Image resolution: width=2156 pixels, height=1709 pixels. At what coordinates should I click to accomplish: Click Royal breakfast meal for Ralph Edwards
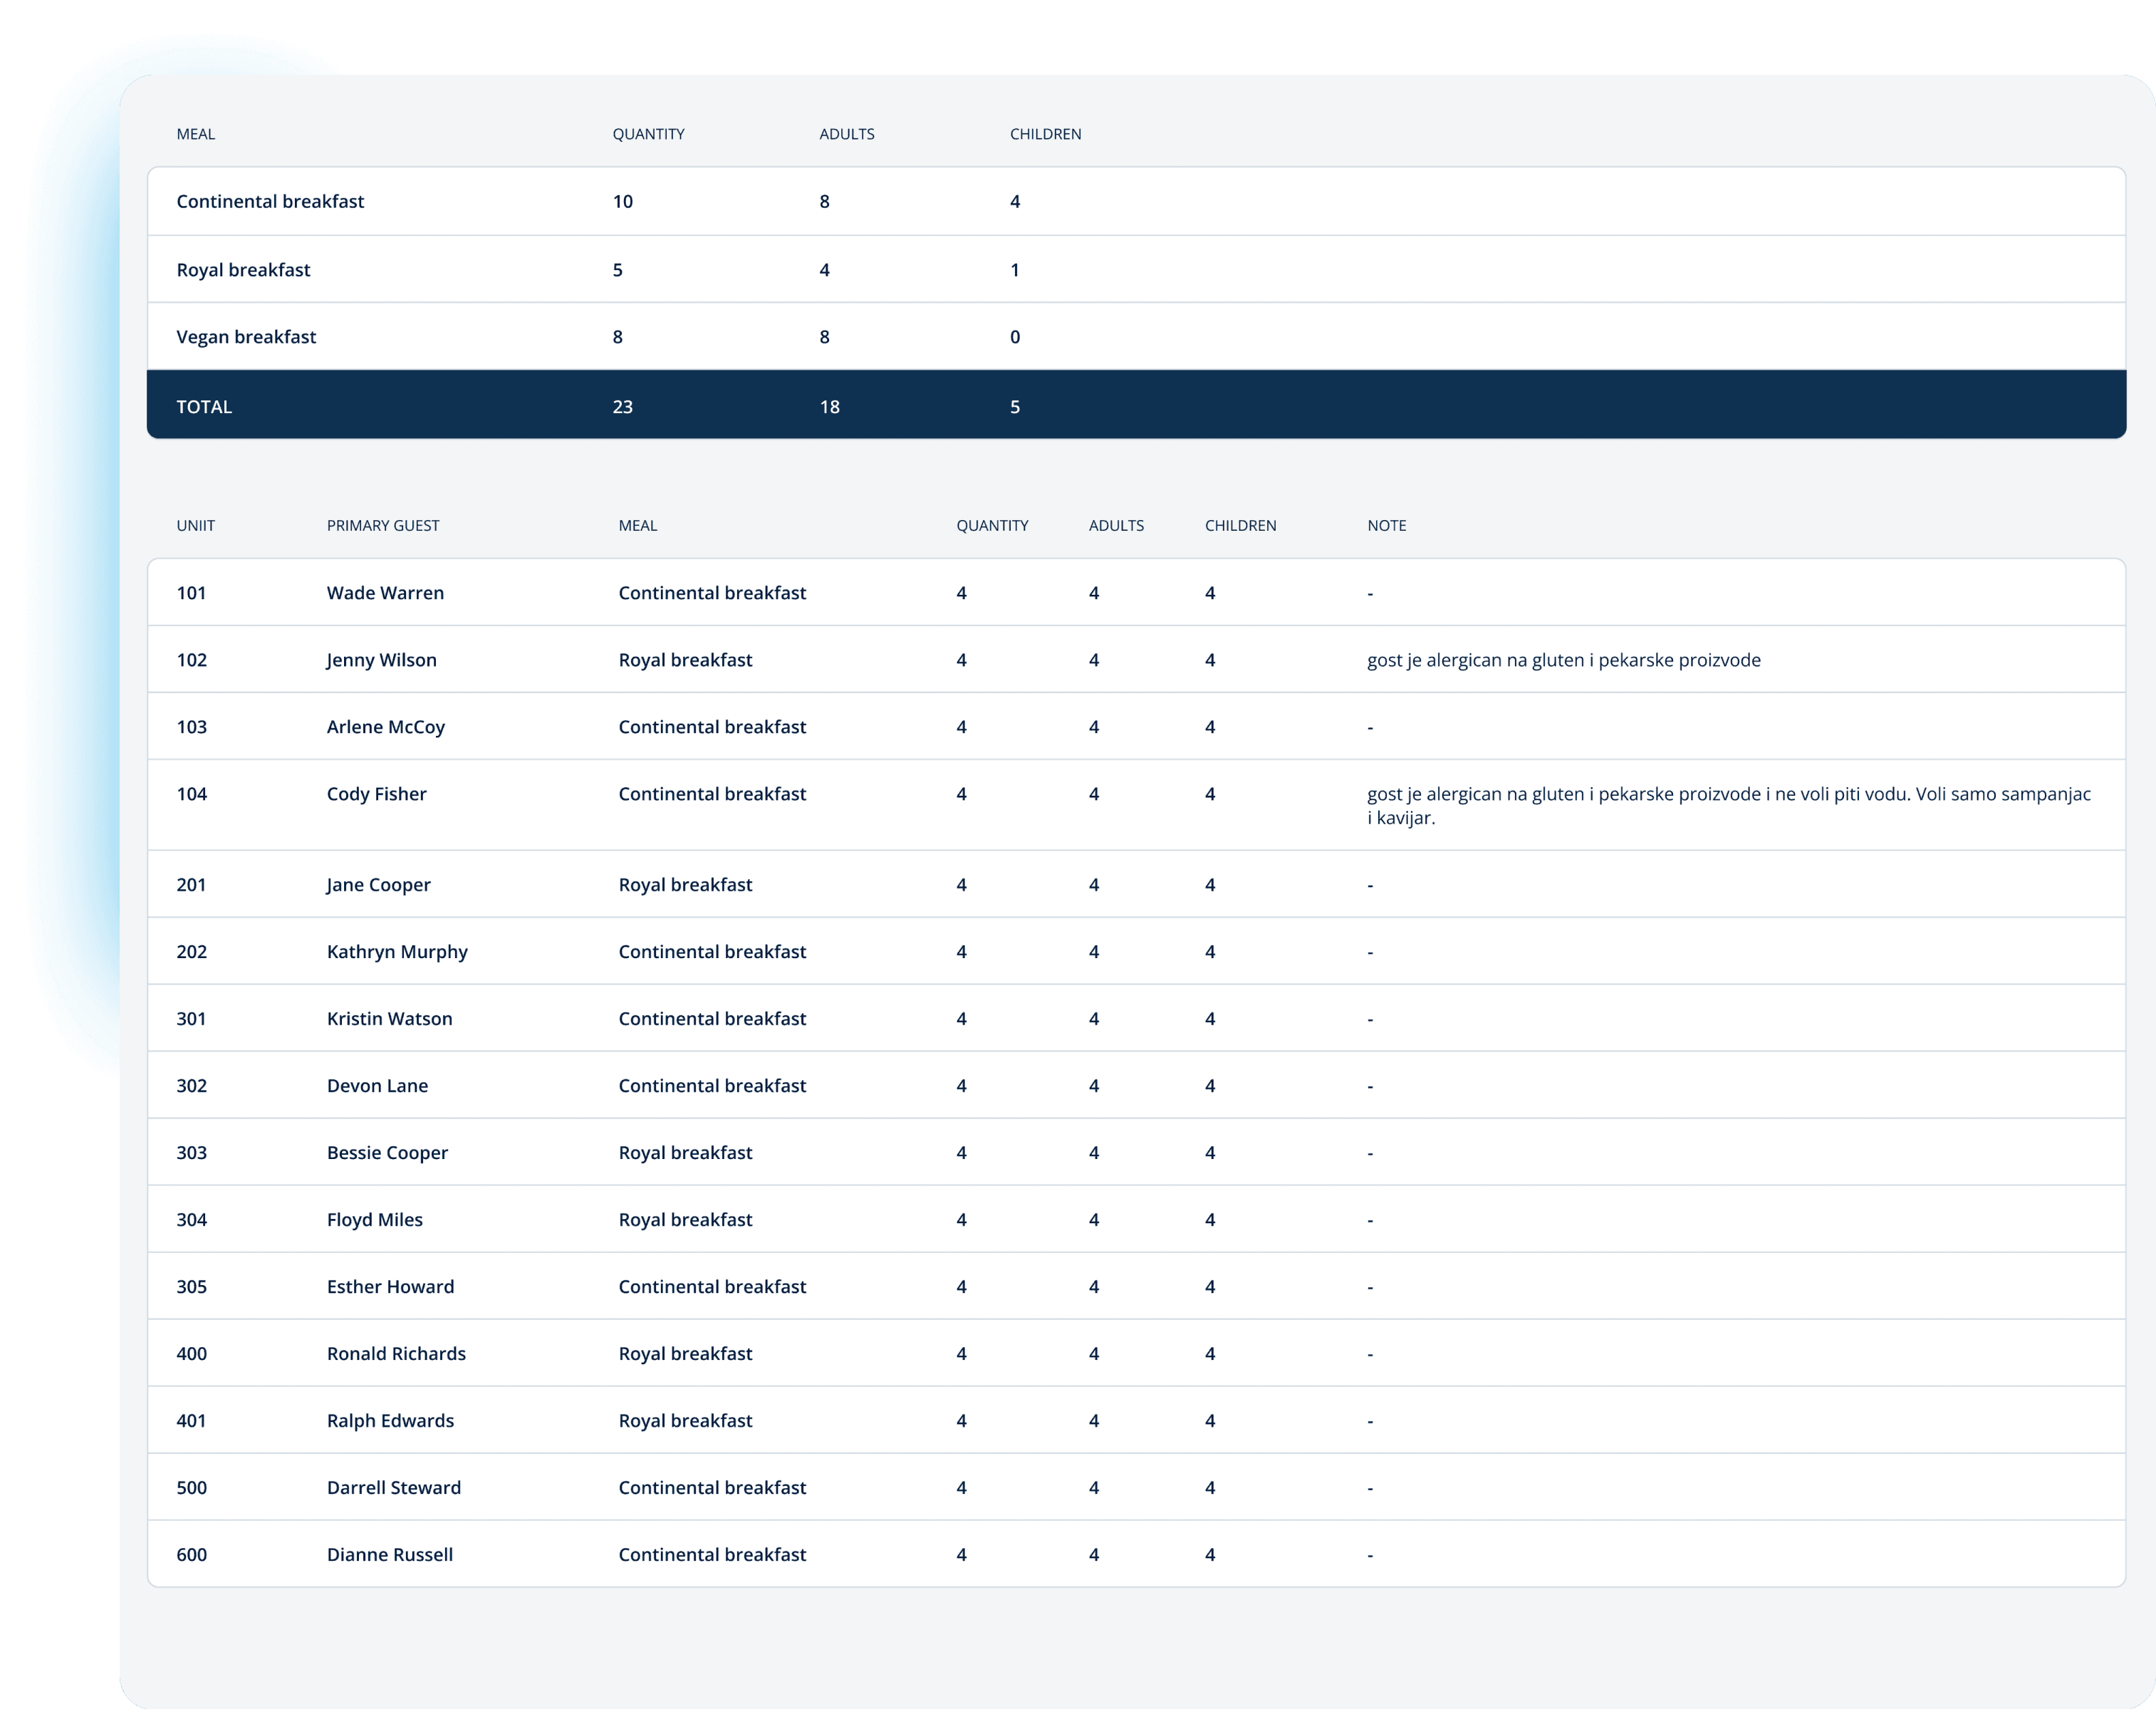click(685, 1421)
